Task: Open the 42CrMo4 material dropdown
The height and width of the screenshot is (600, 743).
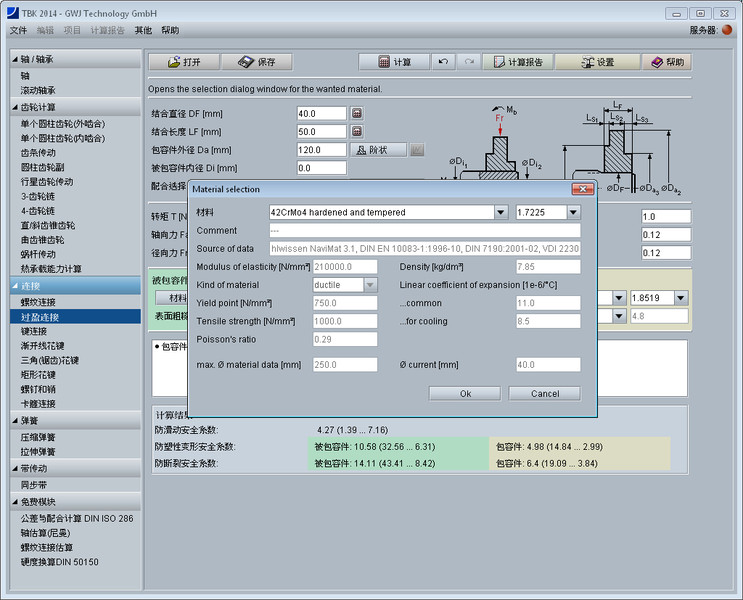Action: (x=500, y=213)
